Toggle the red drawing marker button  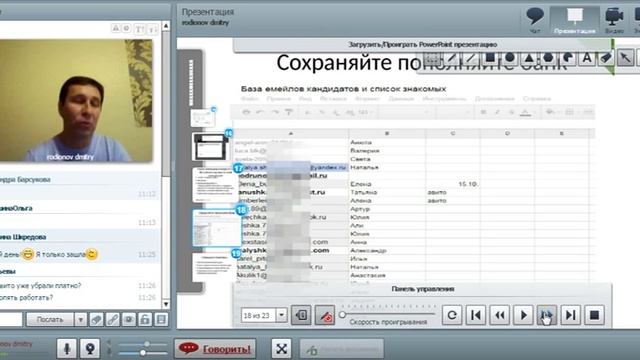click(x=325, y=316)
